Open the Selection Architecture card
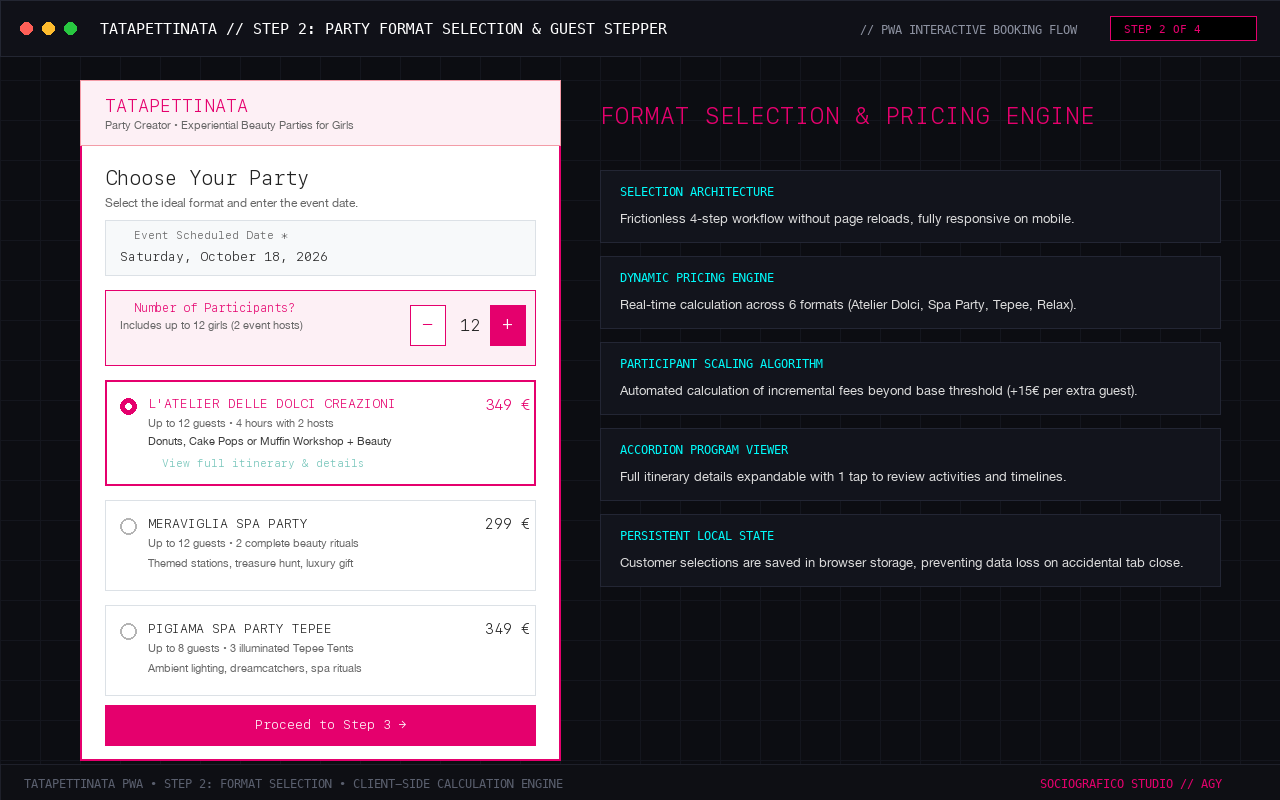Screen dimensions: 1280x800 pos(910,206)
